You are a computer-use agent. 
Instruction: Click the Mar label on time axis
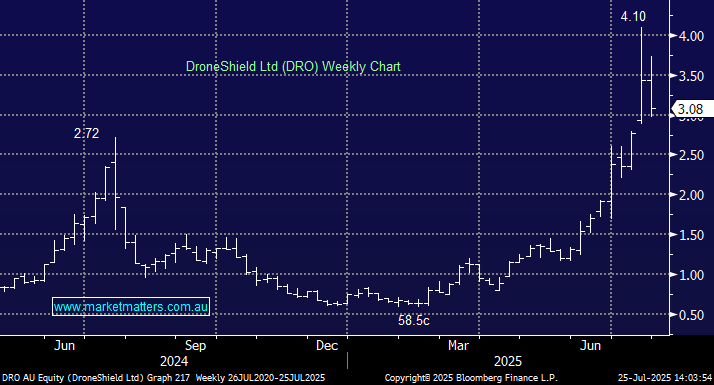pyautogui.click(x=458, y=346)
